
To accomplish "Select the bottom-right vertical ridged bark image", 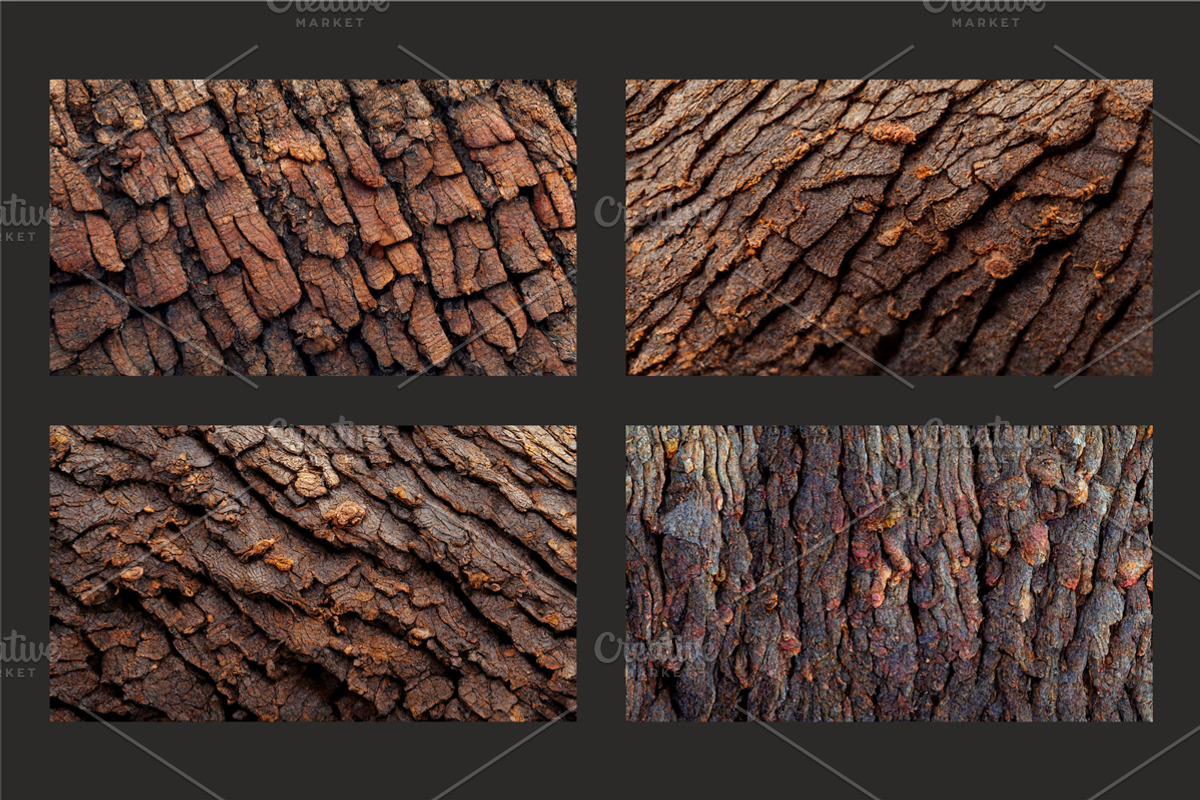I will [x=889, y=573].
